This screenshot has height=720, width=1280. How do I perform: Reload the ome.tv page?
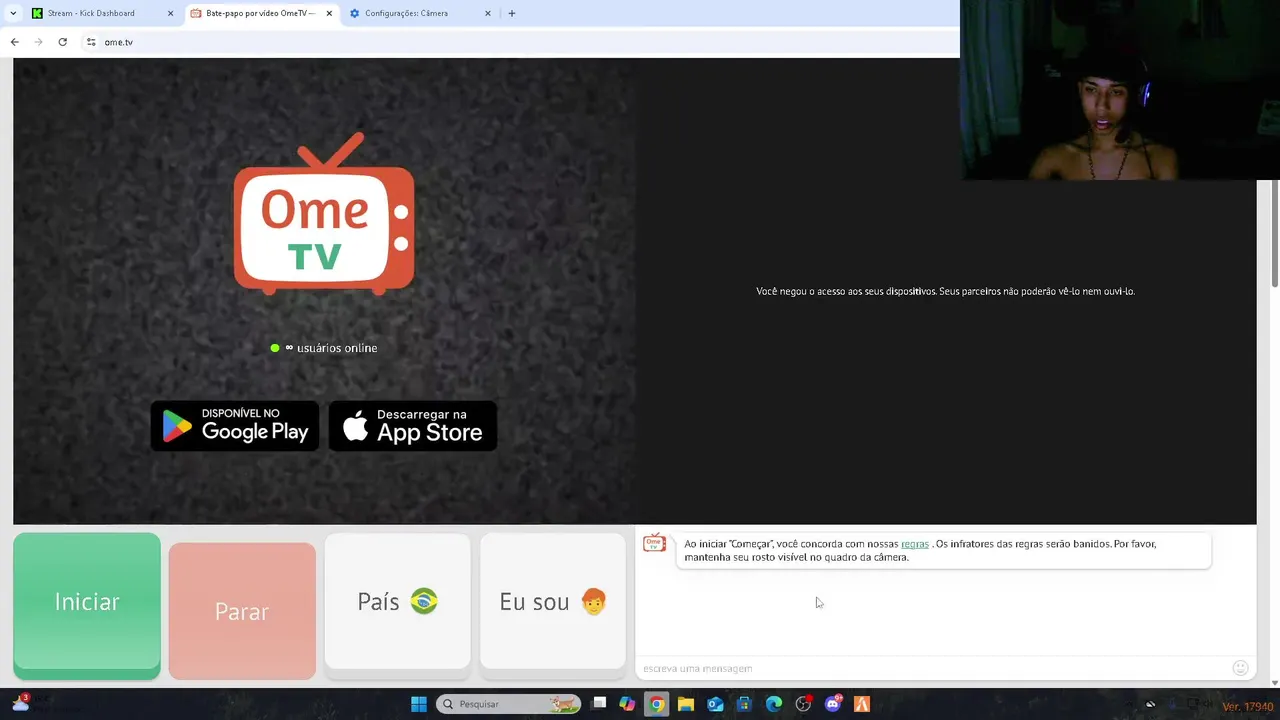pos(62,42)
